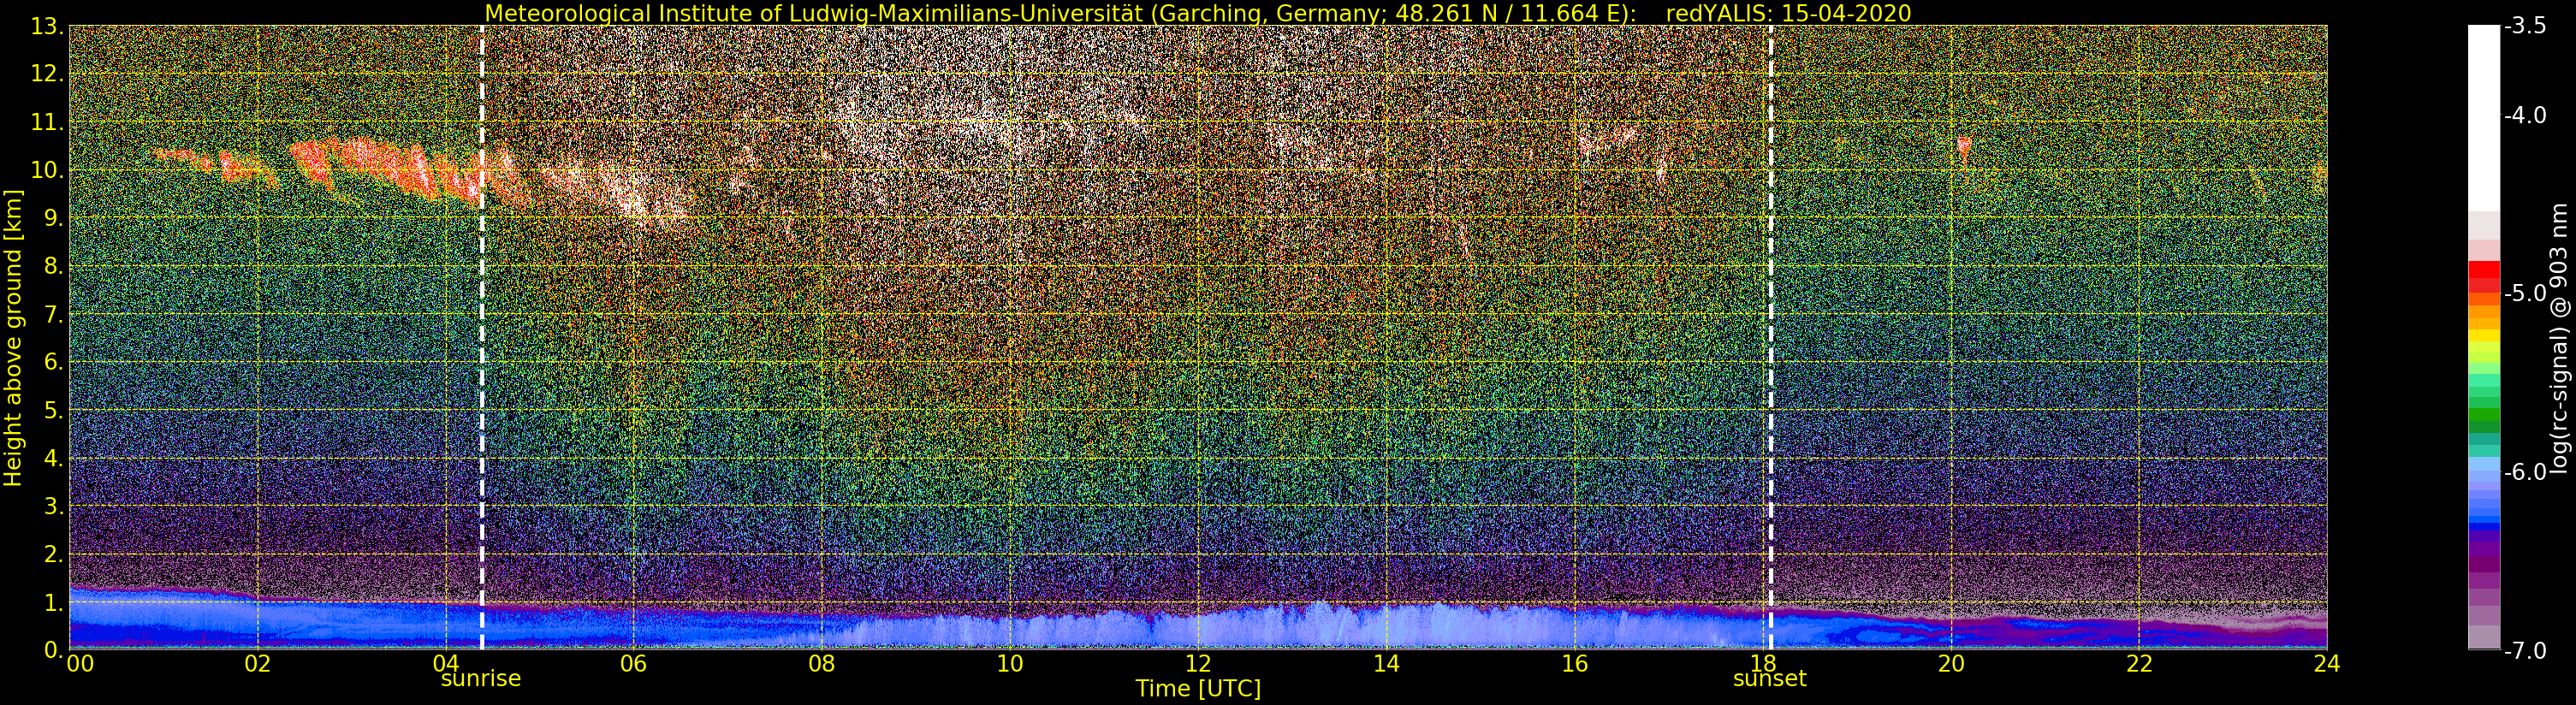Click the height tick label '13.'
This screenshot has width=2576, height=705.
[46, 26]
